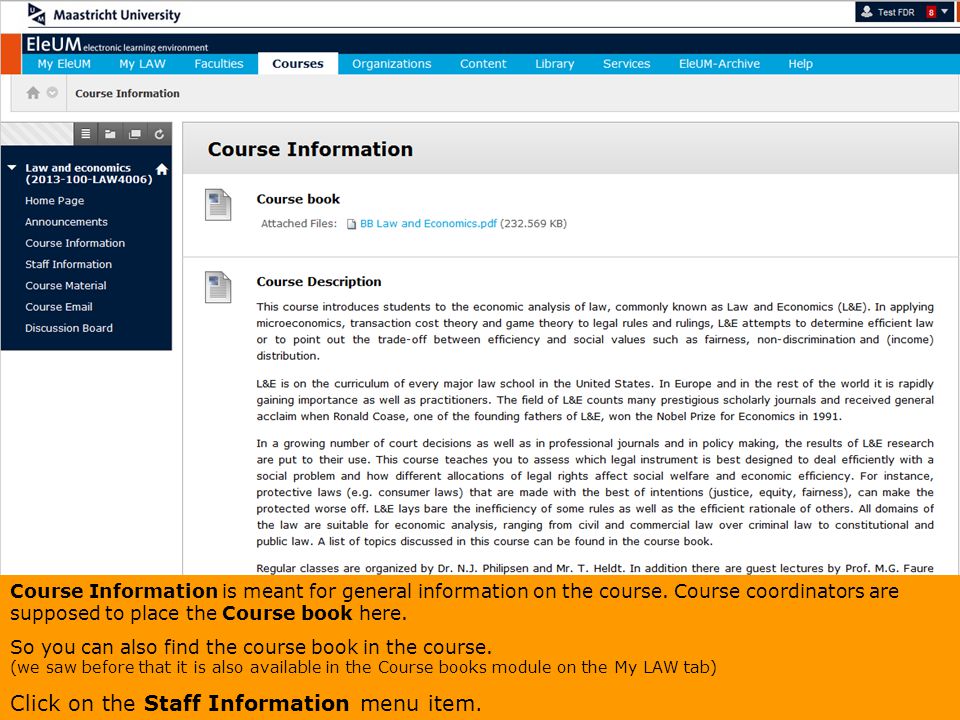Select Course Information in the course menu

[x=75, y=243]
